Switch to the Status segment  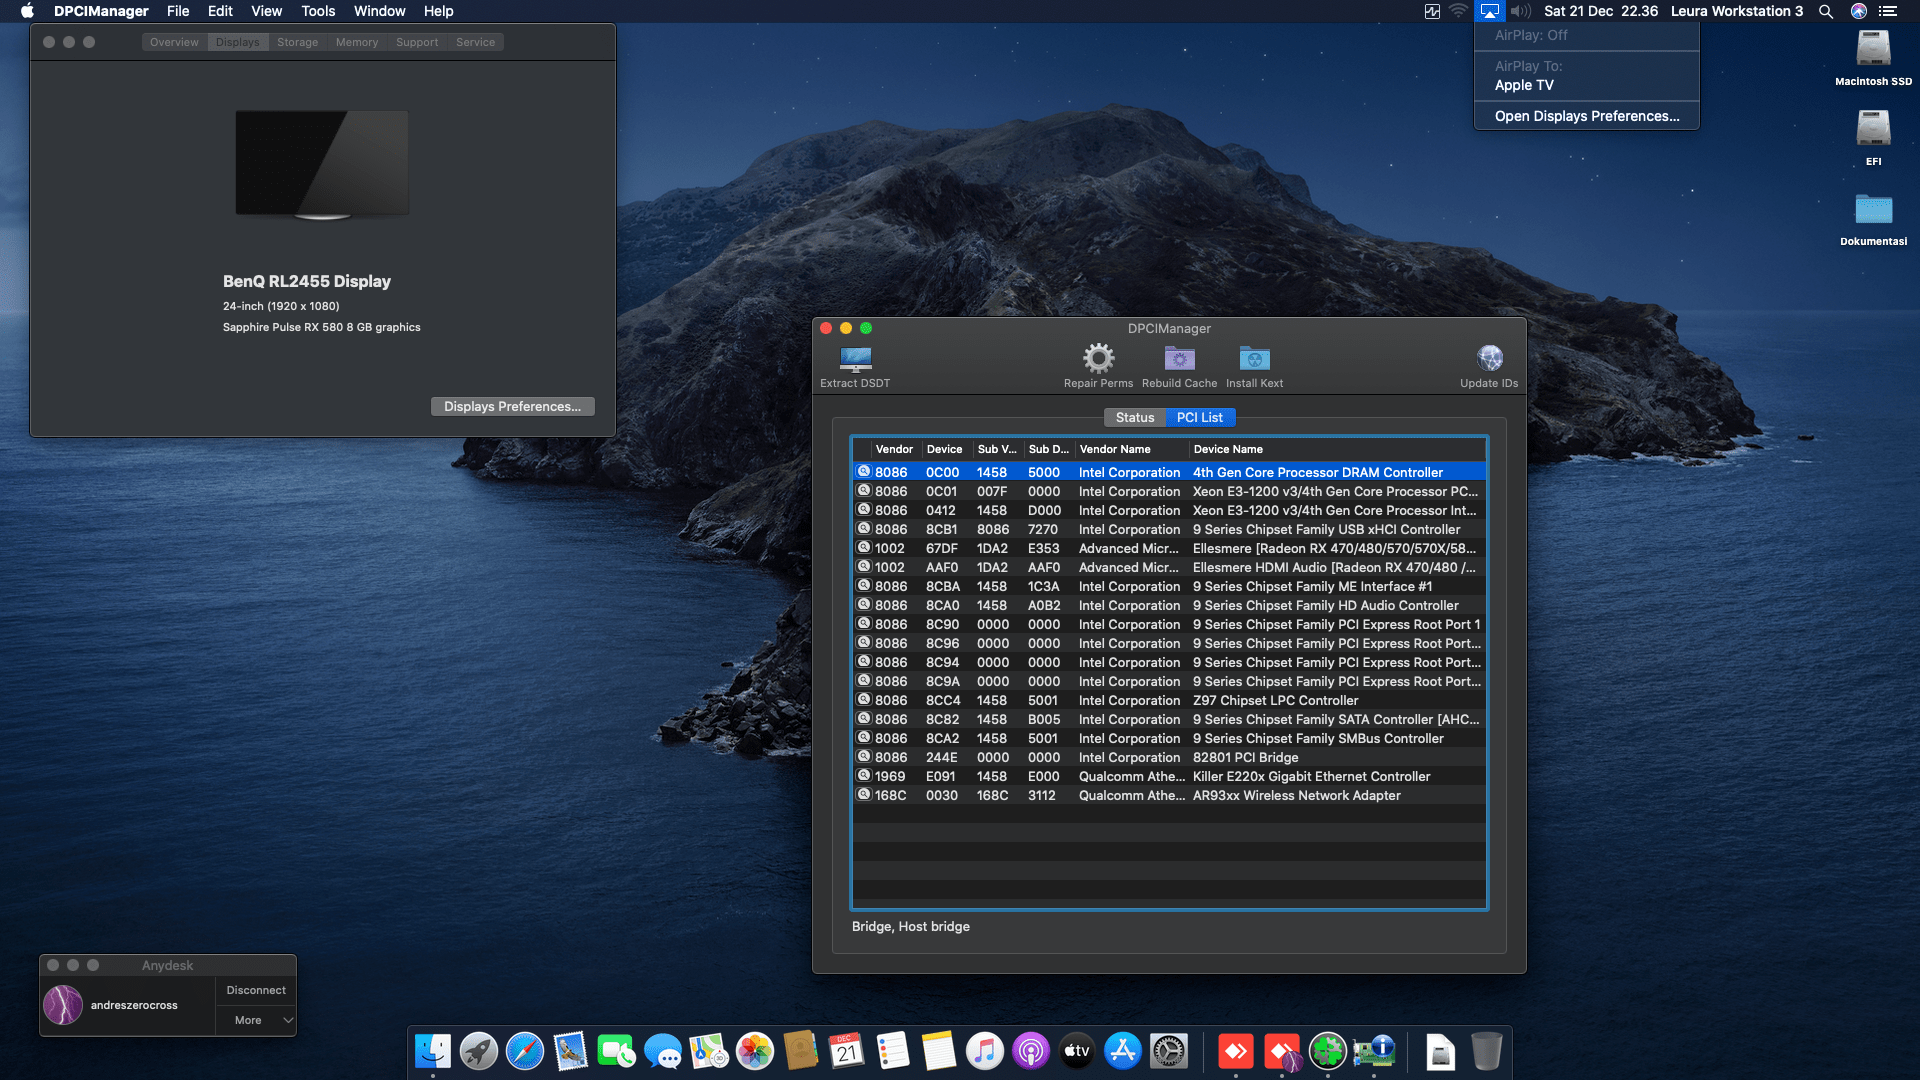pos(1134,417)
